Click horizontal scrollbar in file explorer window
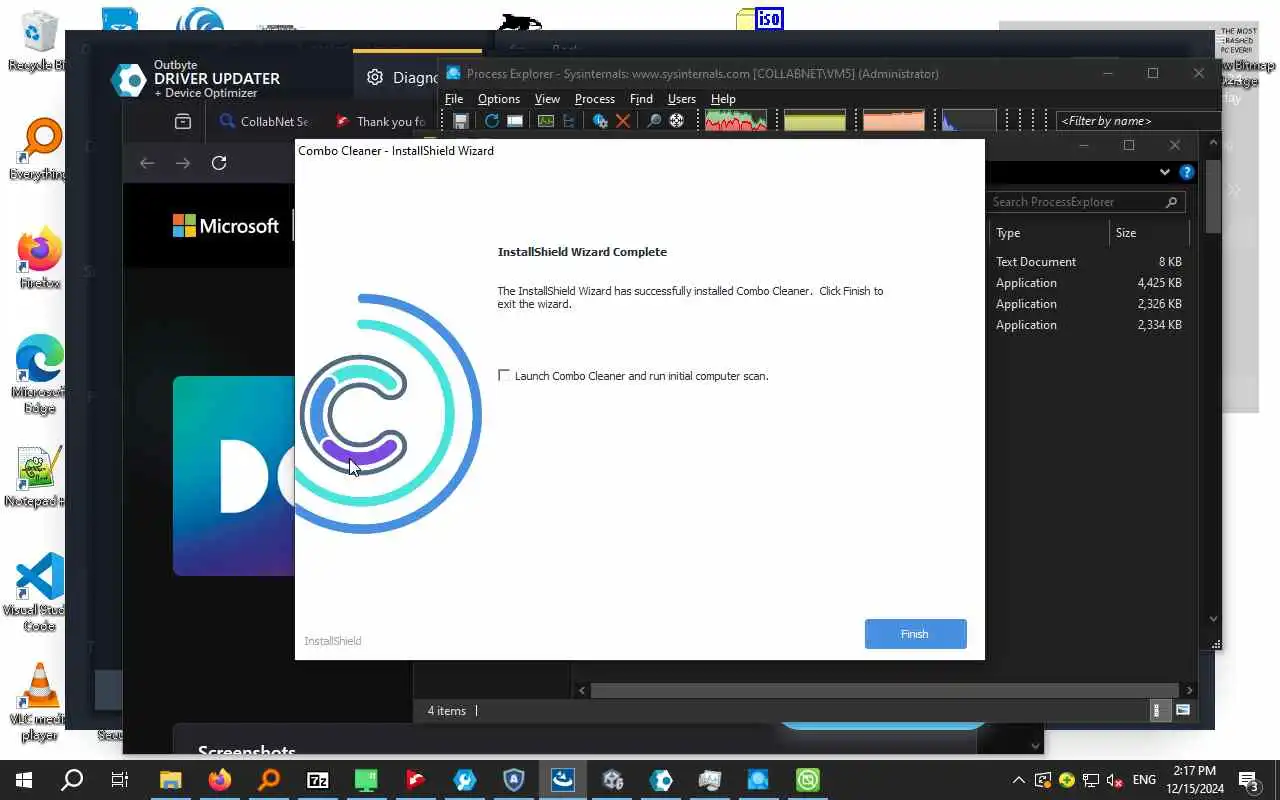Viewport: 1280px width, 800px height. (885, 690)
